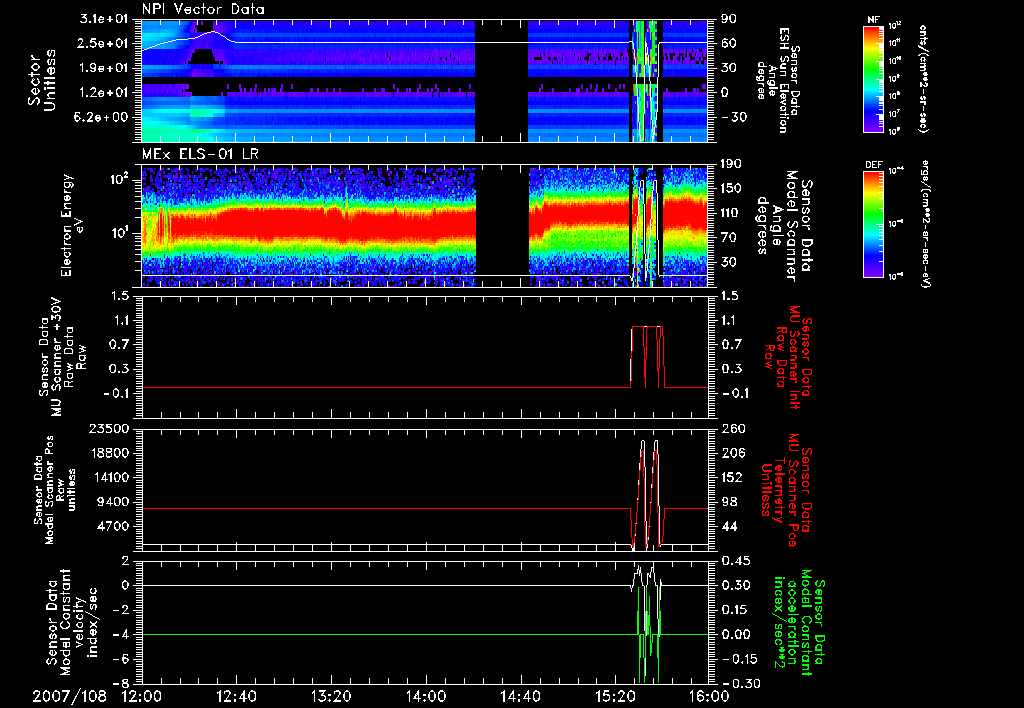Click the 150 scanner angle tick value

[731, 188]
